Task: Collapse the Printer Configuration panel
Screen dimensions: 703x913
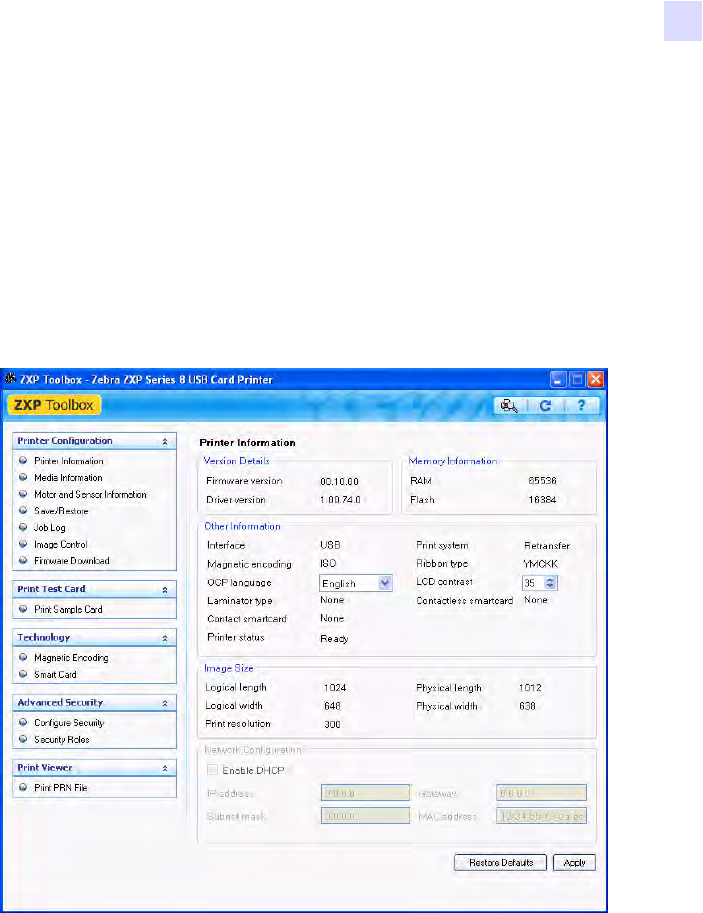Action: click(165, 441)
